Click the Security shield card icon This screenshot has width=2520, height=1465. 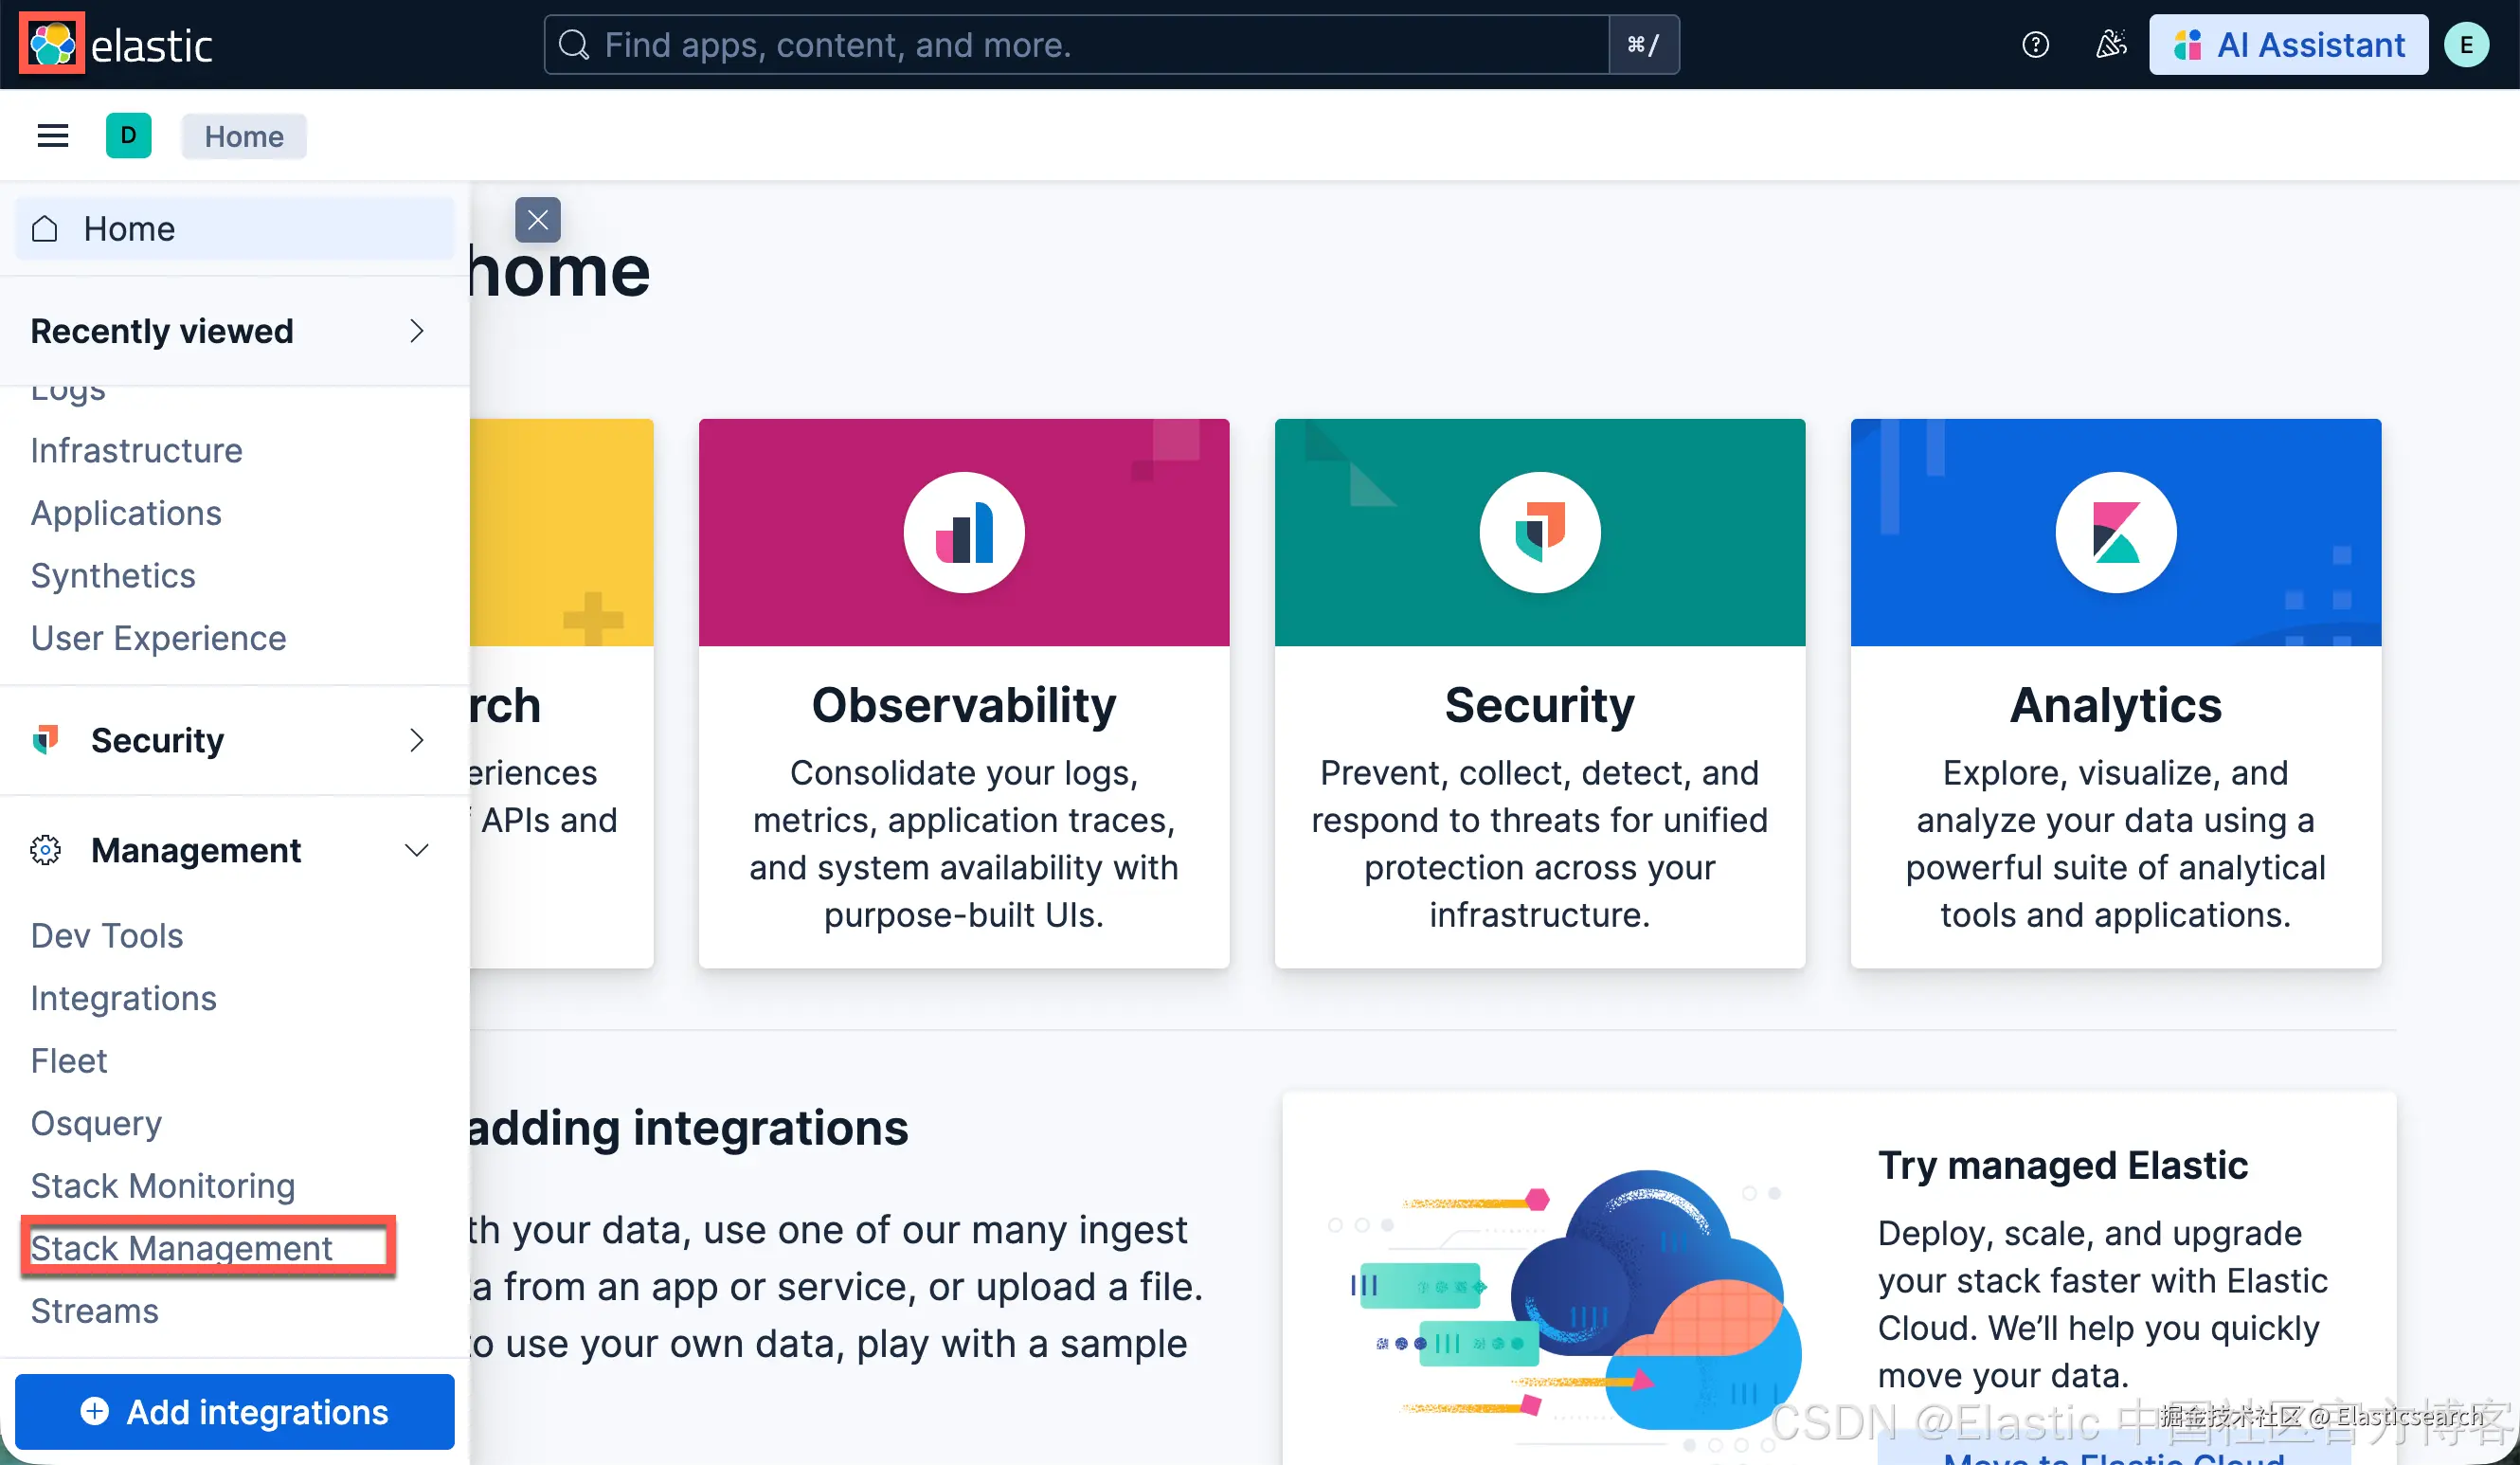click(1540, 533)
